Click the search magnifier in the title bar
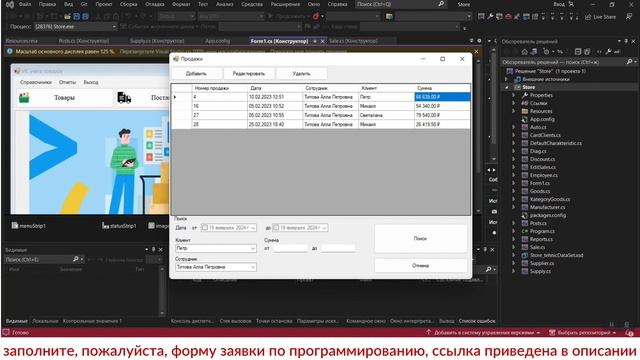This screenshot has height=360, width=640. click(x=441, y=4)
